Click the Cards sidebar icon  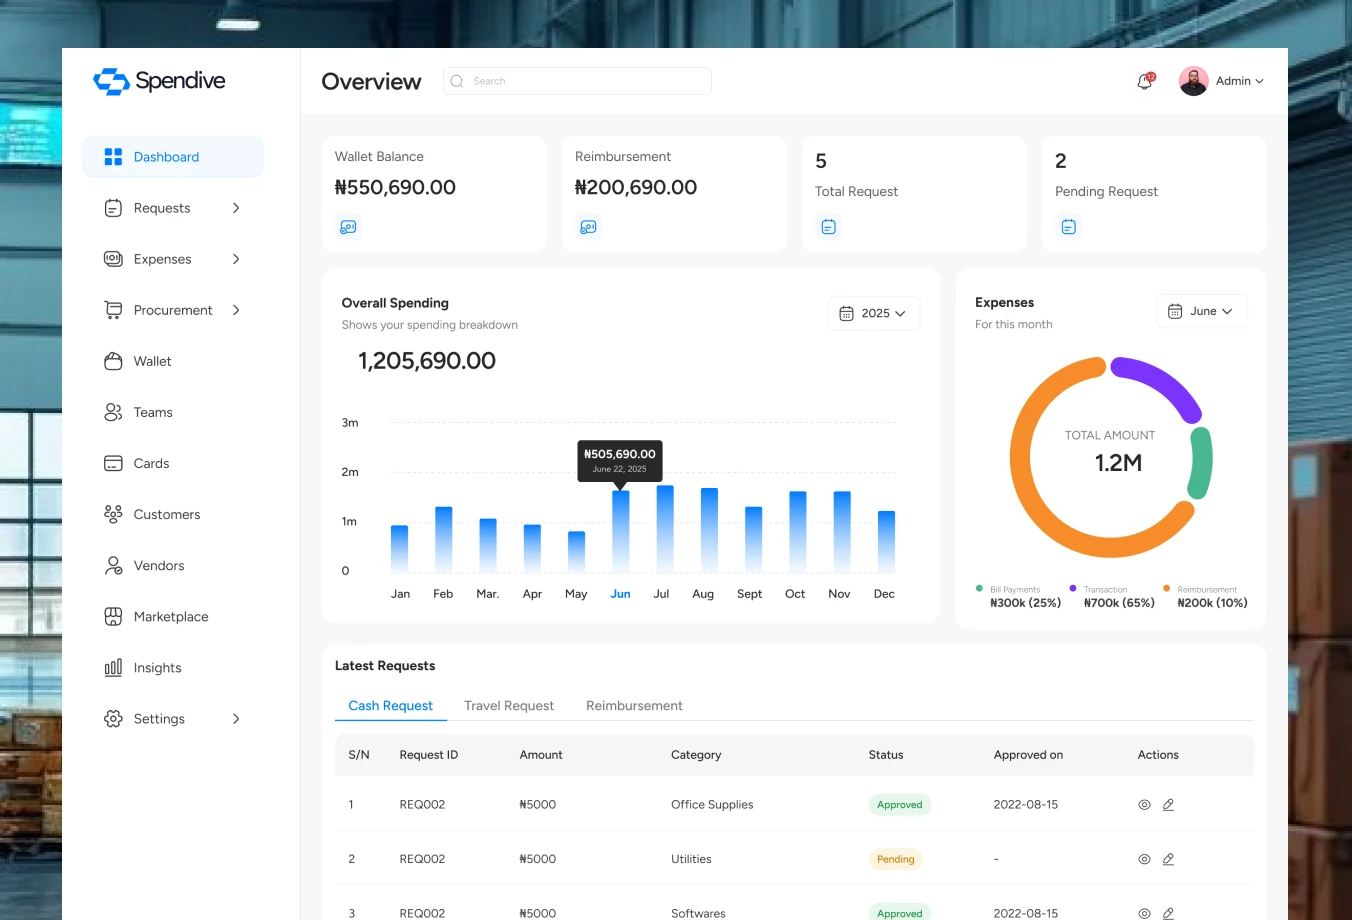[x=113, y=463]
